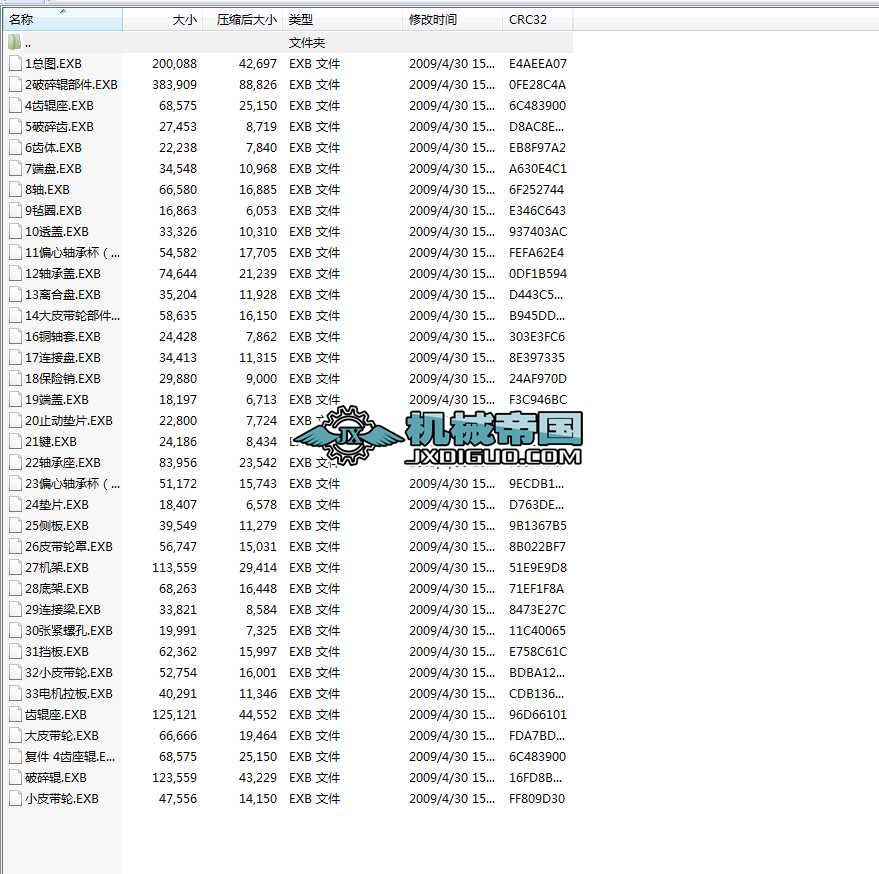Click the CRC32 value 51E9E9D8
Image resolution: width=879 pixels, height=874 pixels.
538,567
